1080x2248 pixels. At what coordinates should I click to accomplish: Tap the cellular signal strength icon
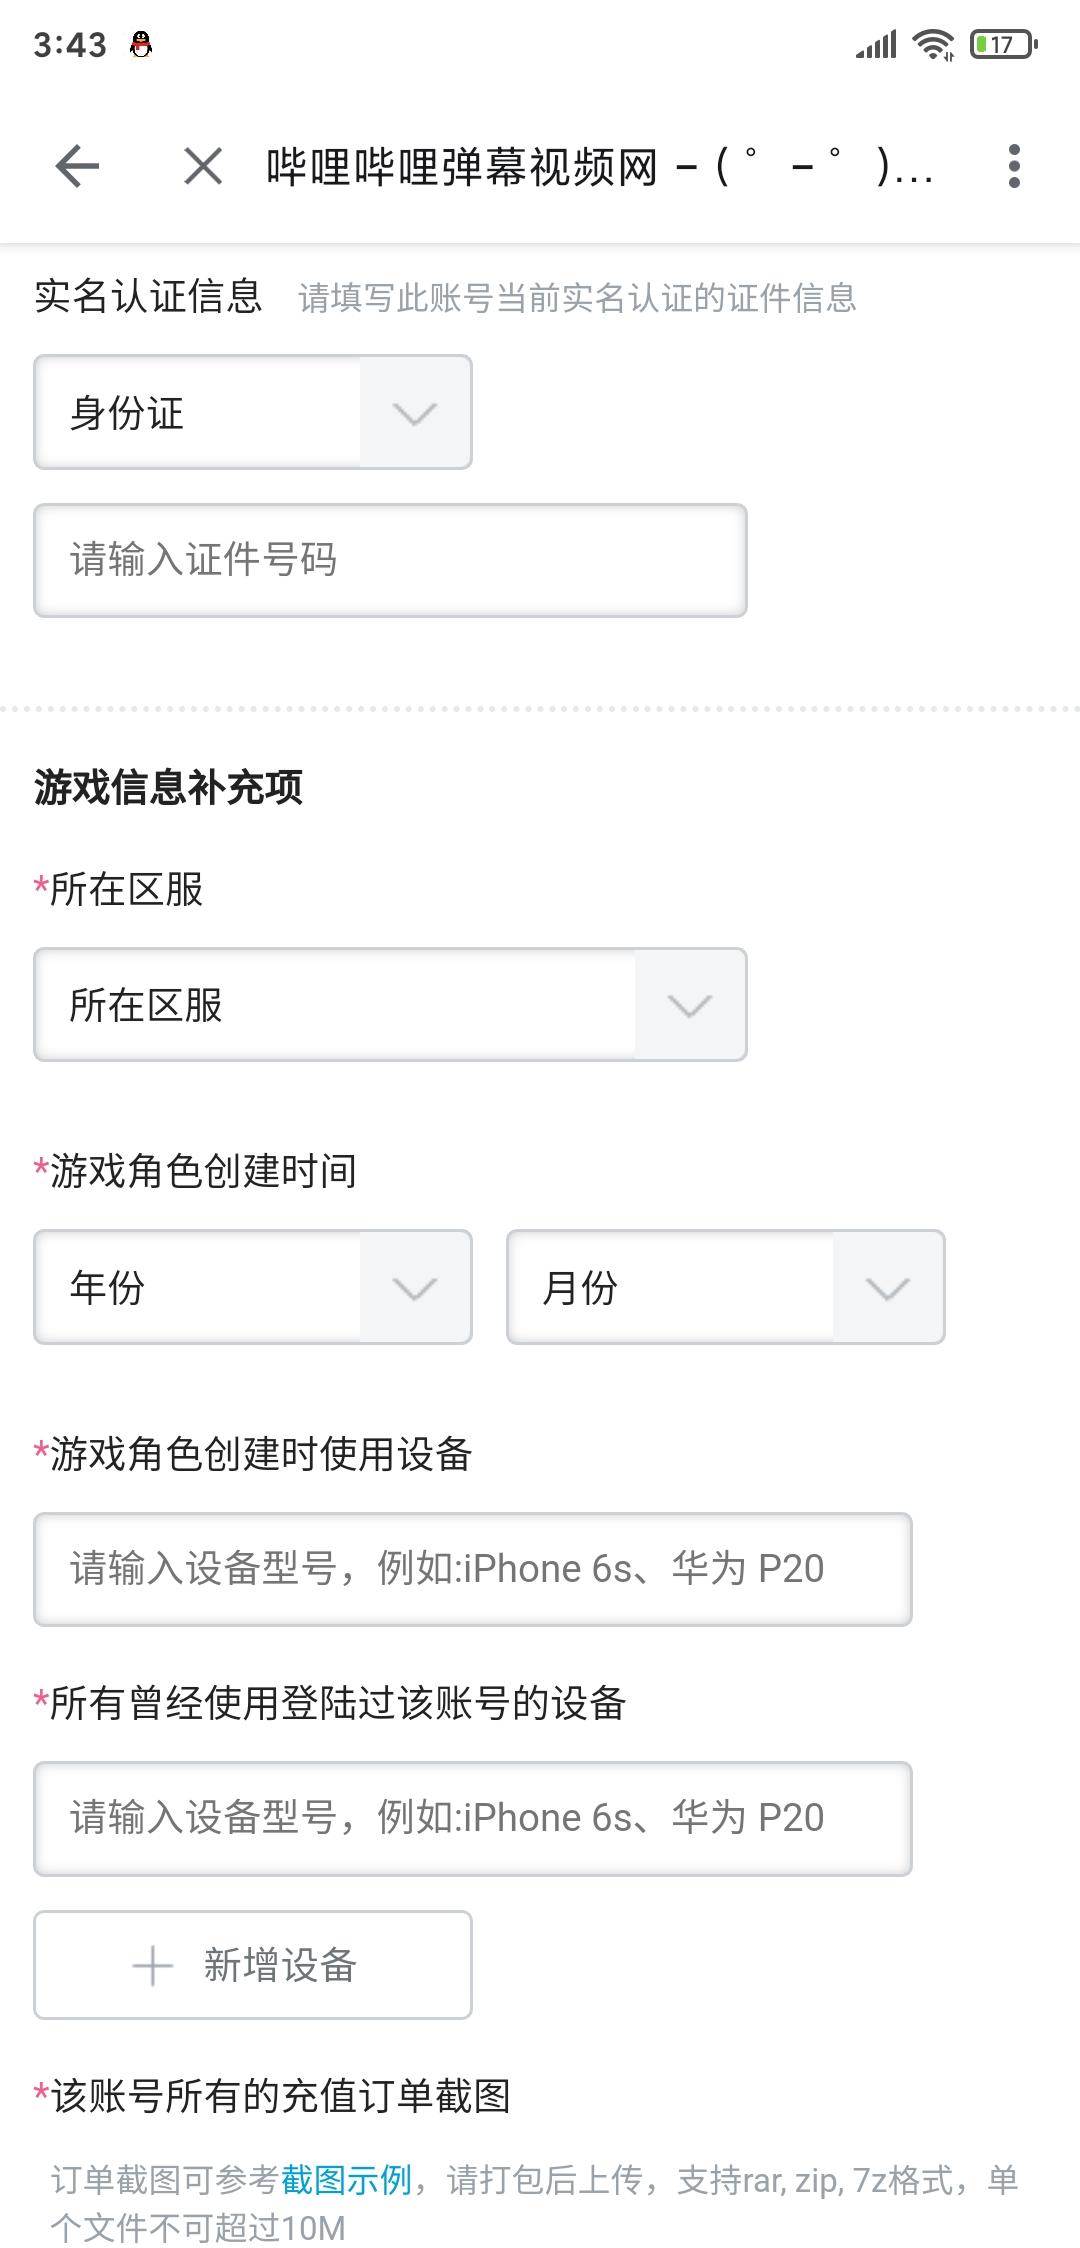pos(876,44)
